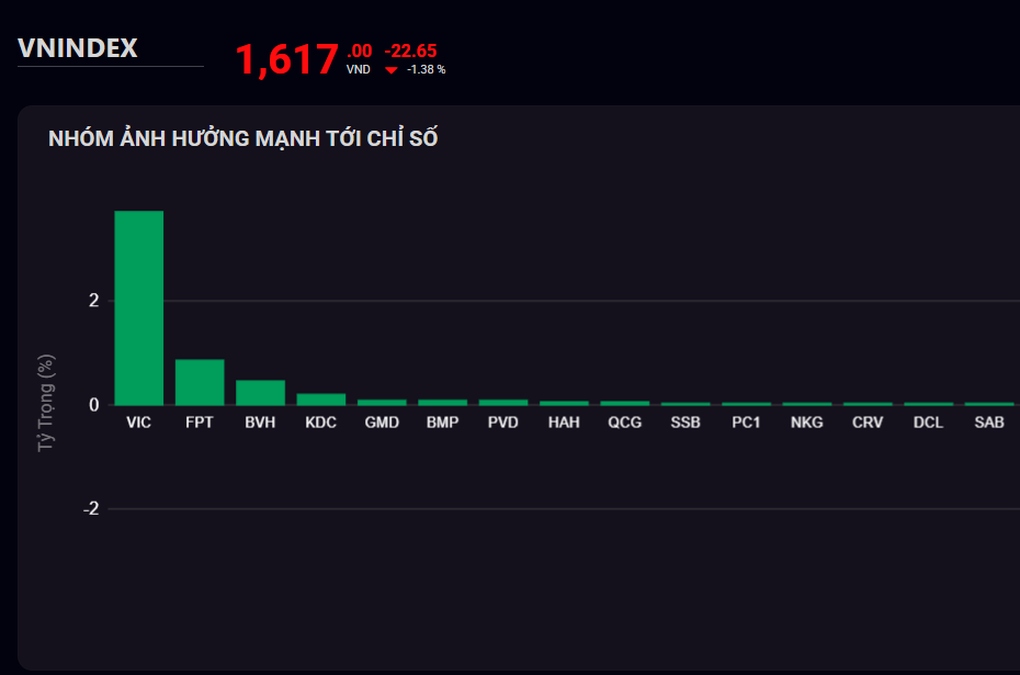
Task: Click the GMD ticker label
Action: pyautogui.click(x=381, y=423)
